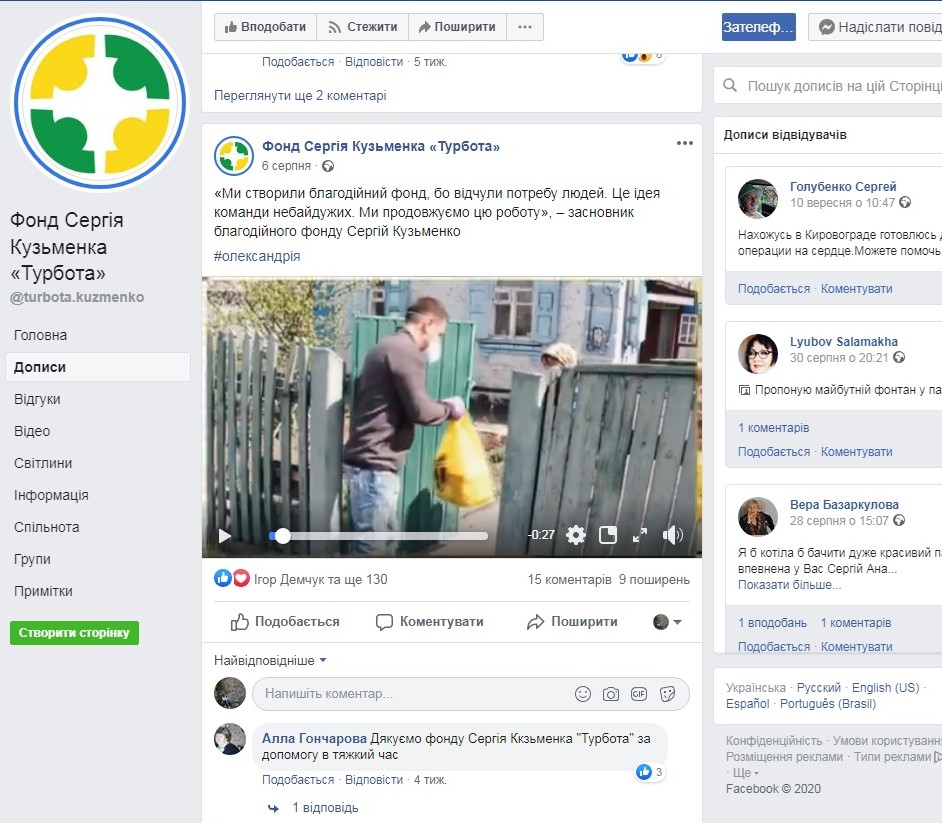Screen dimensions: 942x823
Task: Open the Інформація sidebar tab
Action: click(51, 496)
